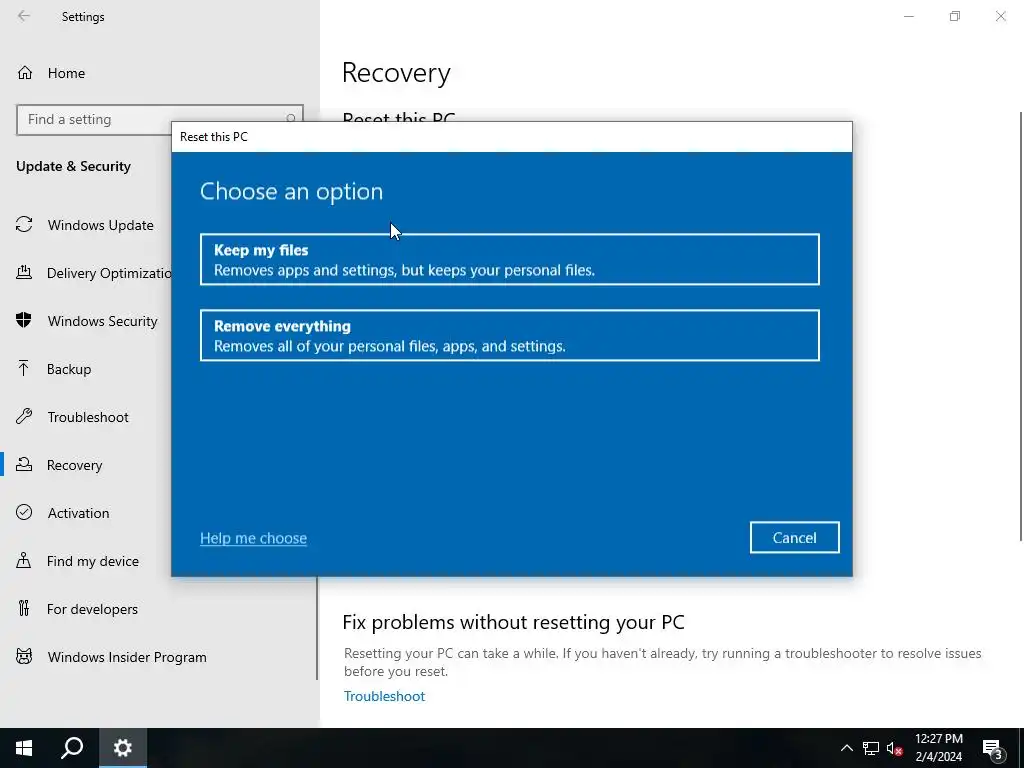Screen dimensions: 1024x768
Task: Click the Settings gear taskbar icon
Action: 123,748
